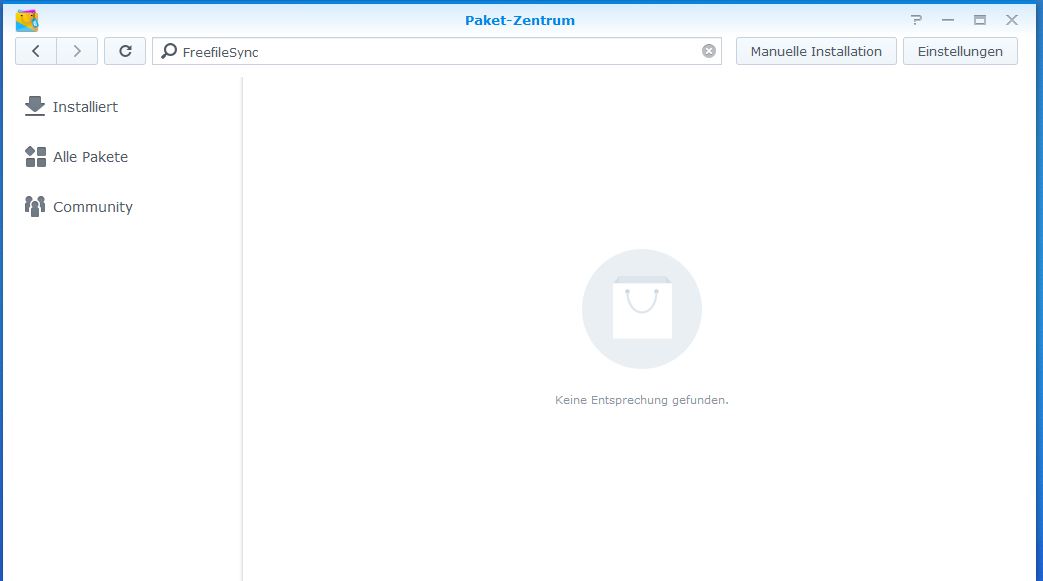Open the Alle Pakete section
Image resolution: width=1043 pixels, height=581 pixels.
[x=90, y=157]
